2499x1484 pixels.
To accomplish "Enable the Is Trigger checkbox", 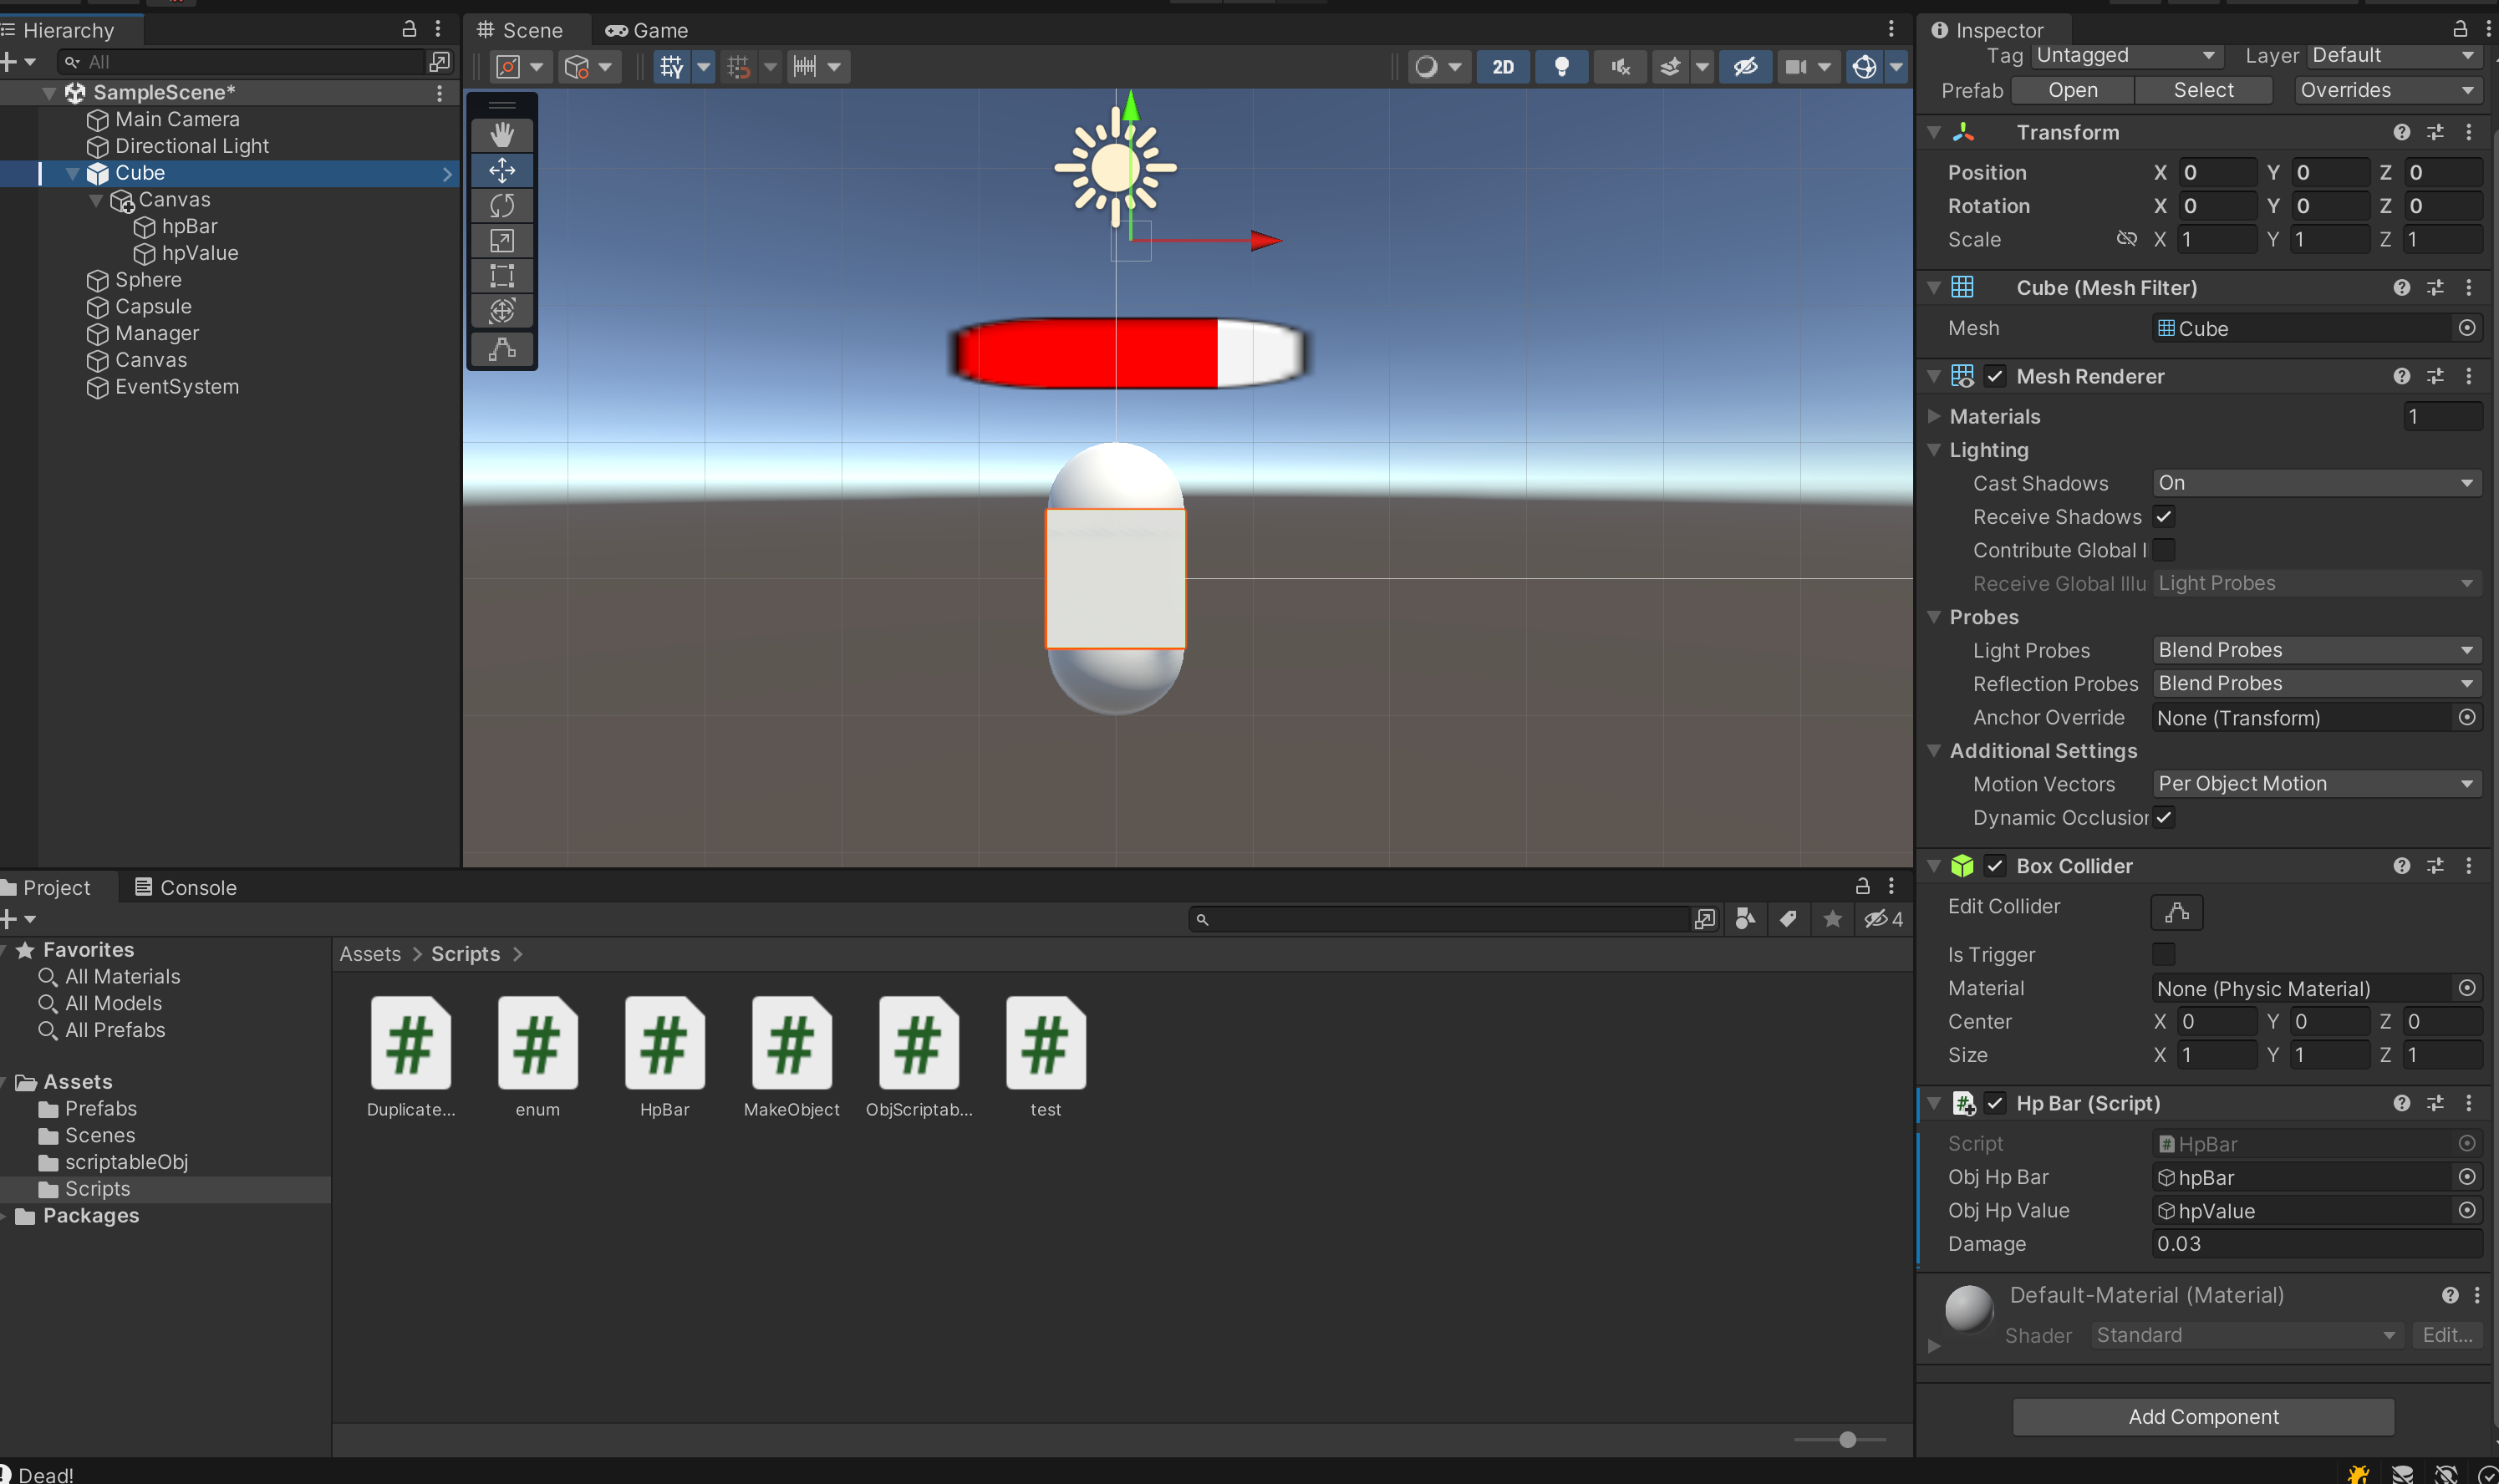I will point(2164,954).
